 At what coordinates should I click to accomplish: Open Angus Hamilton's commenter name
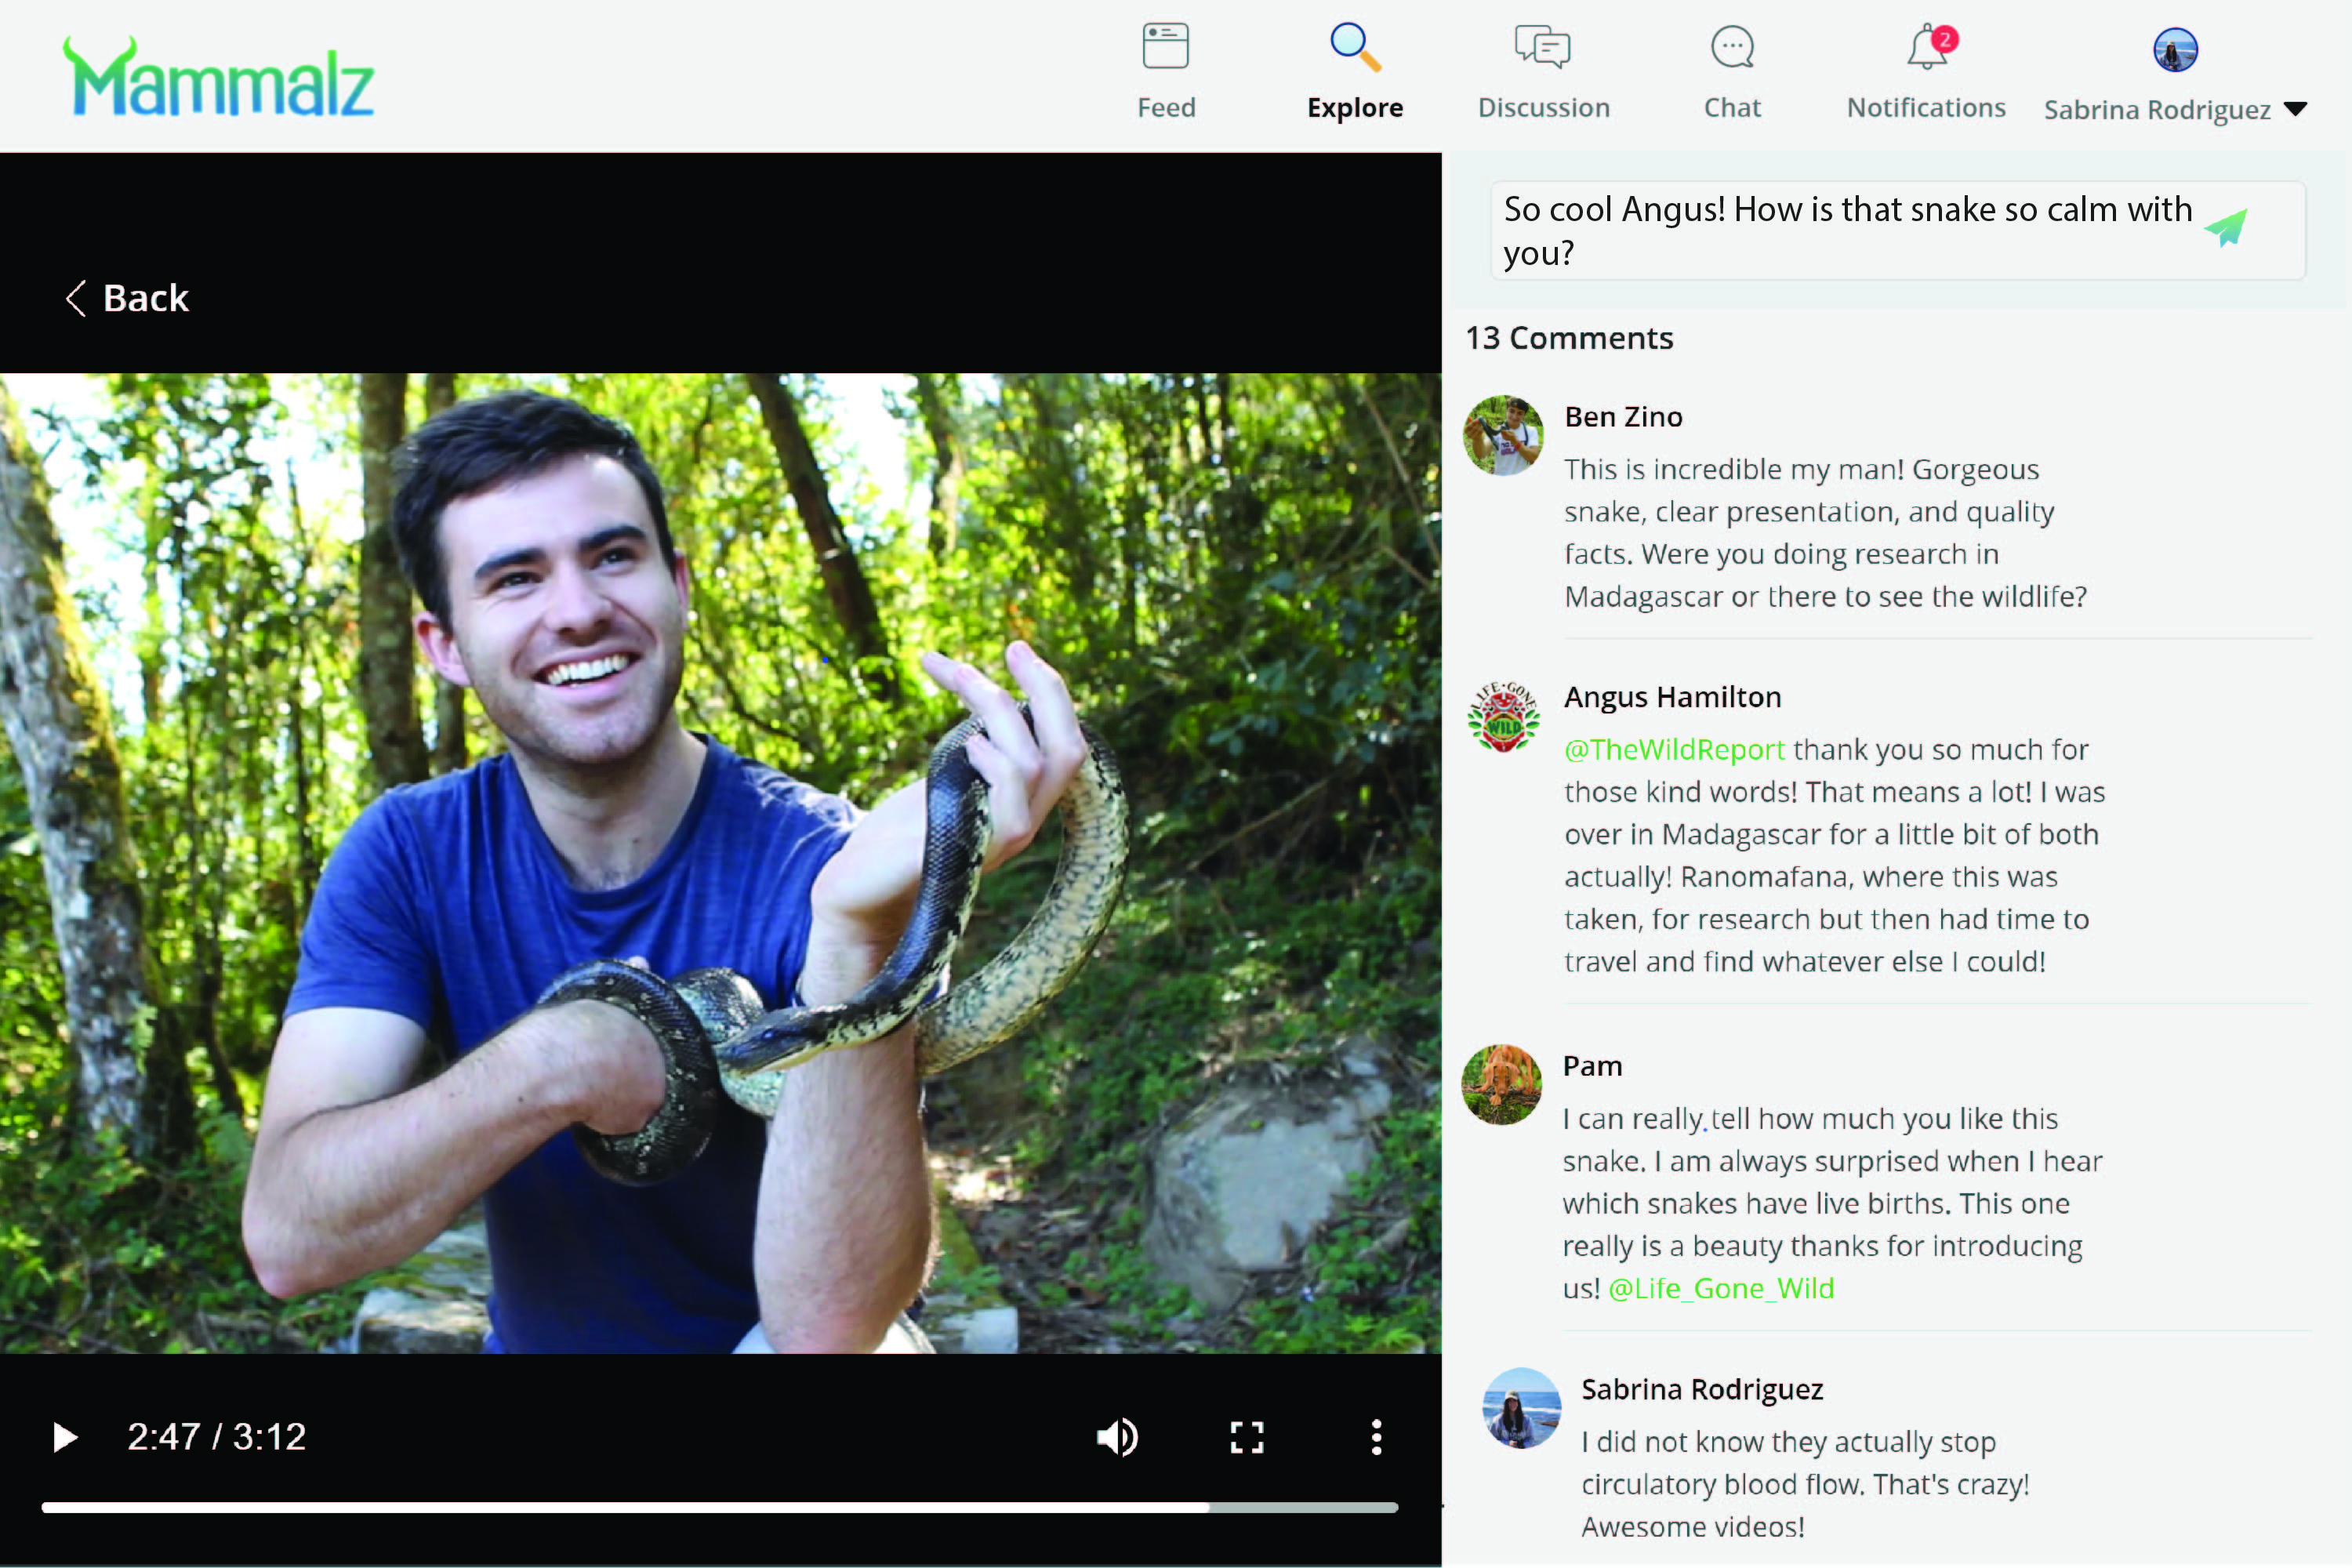point(1672,697)
